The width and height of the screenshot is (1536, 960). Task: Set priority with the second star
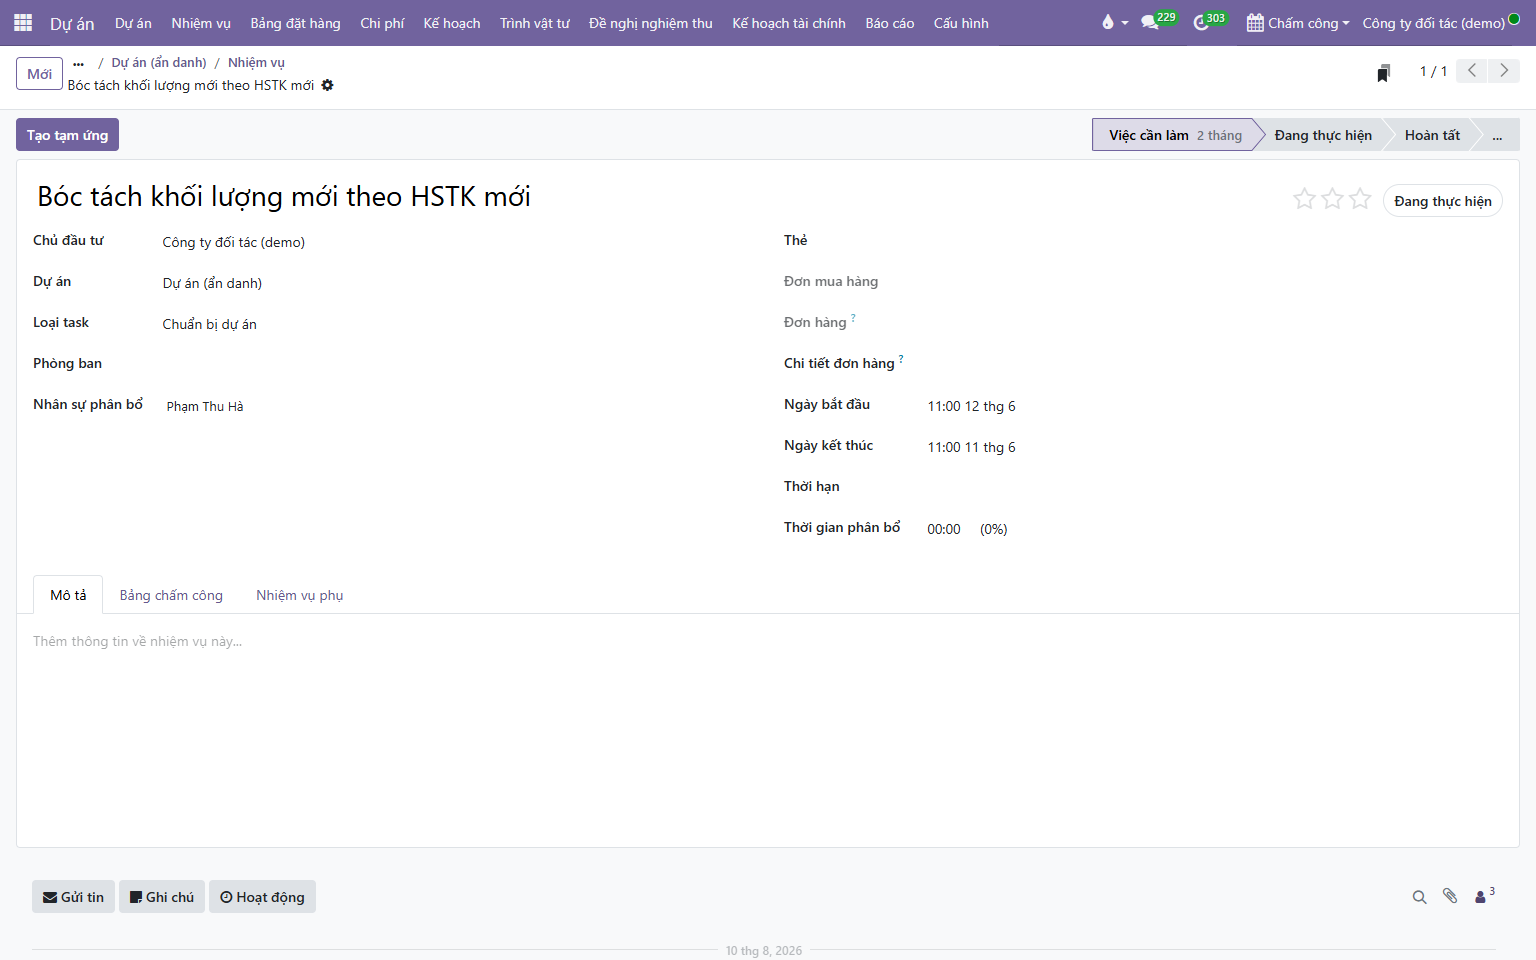pos(1332,199)
